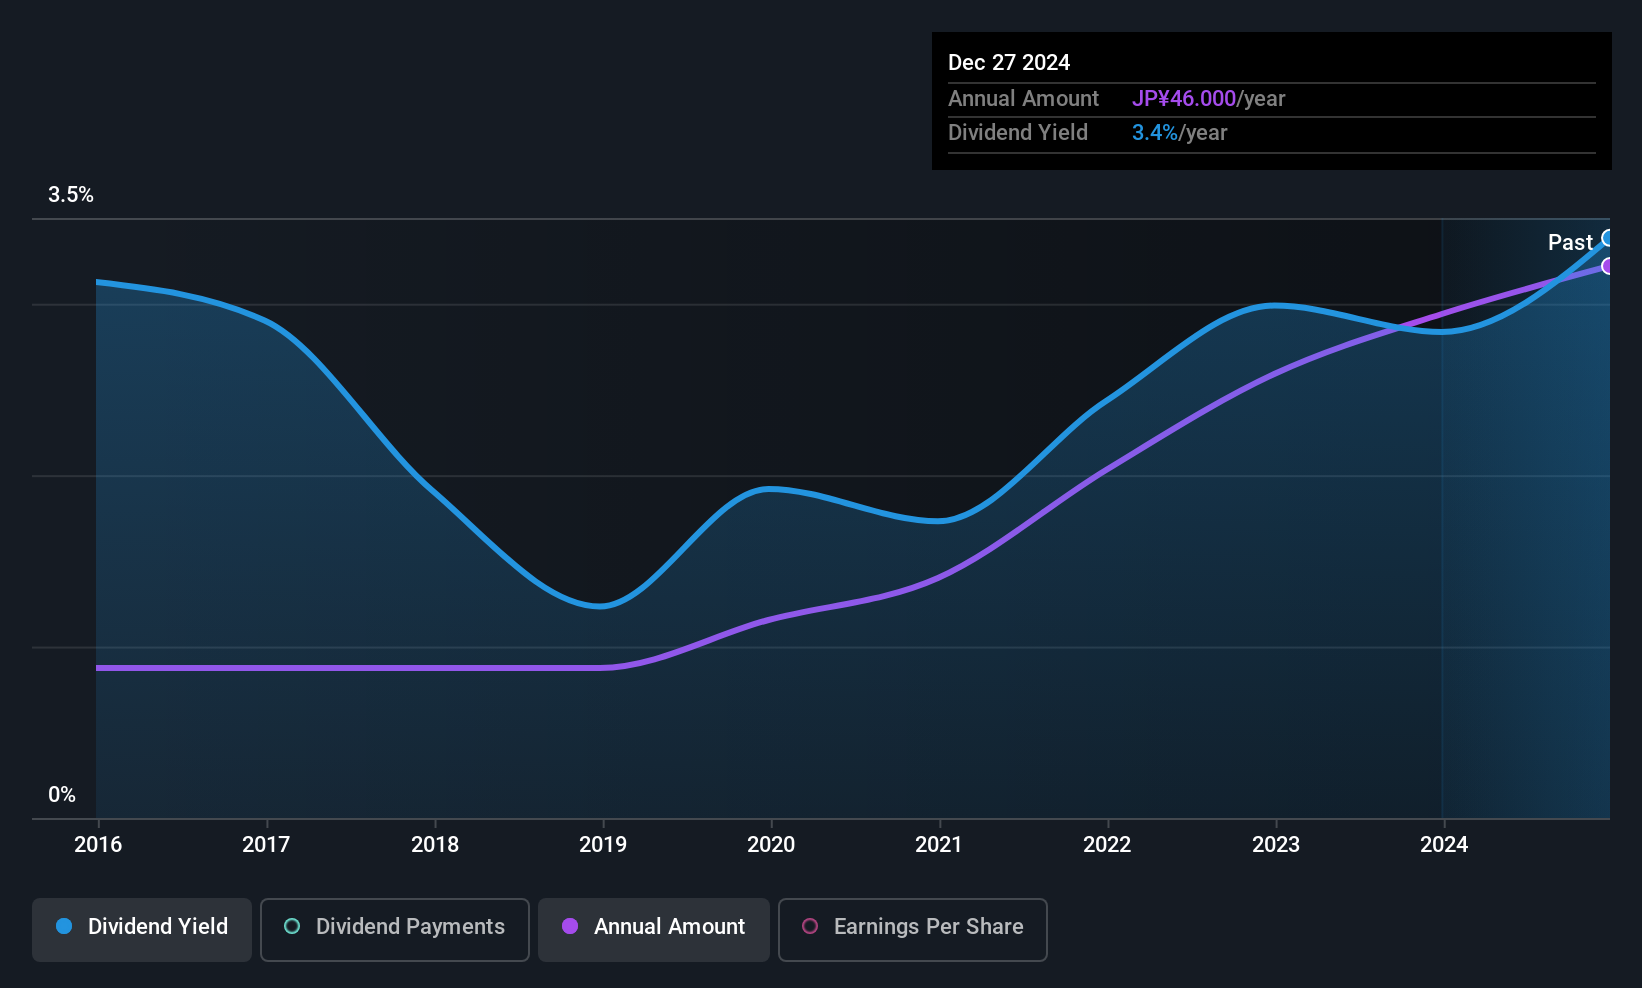This screenshot has width=1642, height=988.
Task: Enable the Dividend Payments series
Action: (394, 929)
